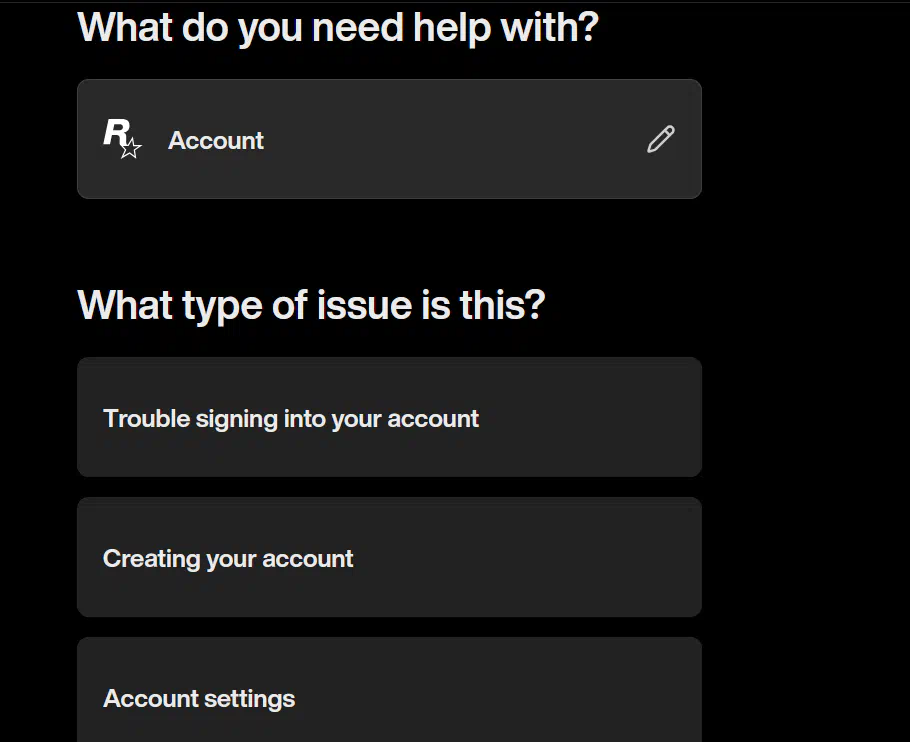Click the Rockstar Games logo icon
The width and height of the screenshot is (910, 742).
[122, 138]
